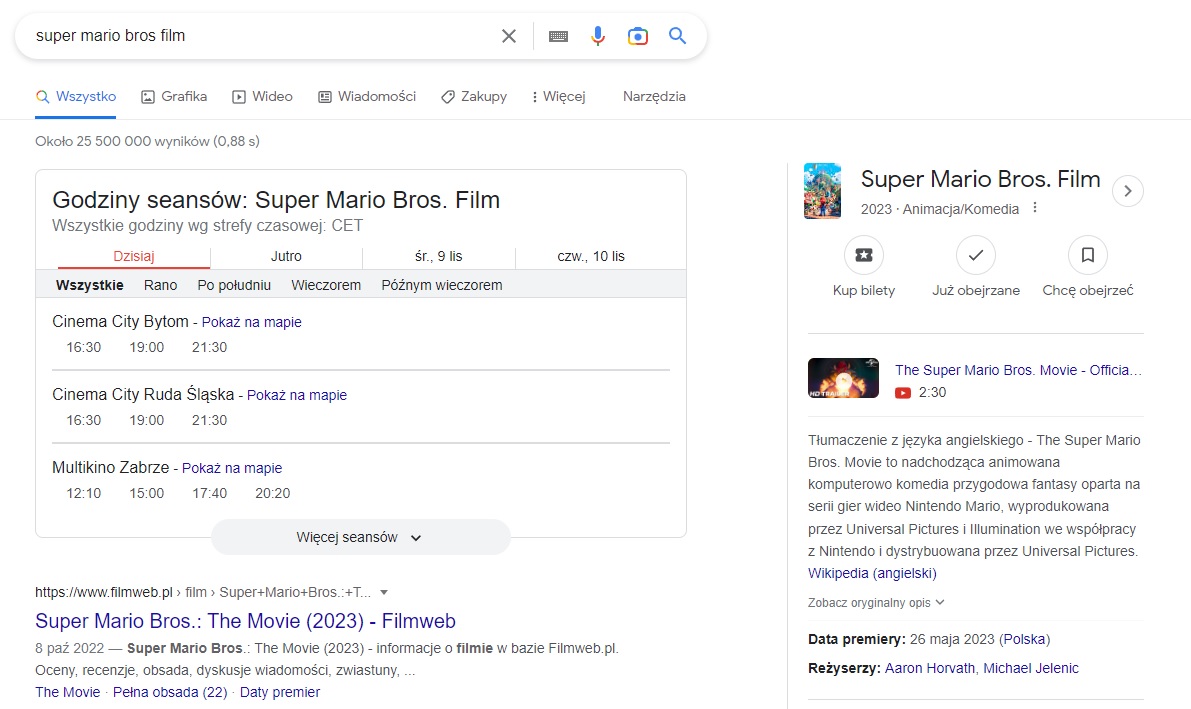Open Daty premier sitelink

pos(280,692)
